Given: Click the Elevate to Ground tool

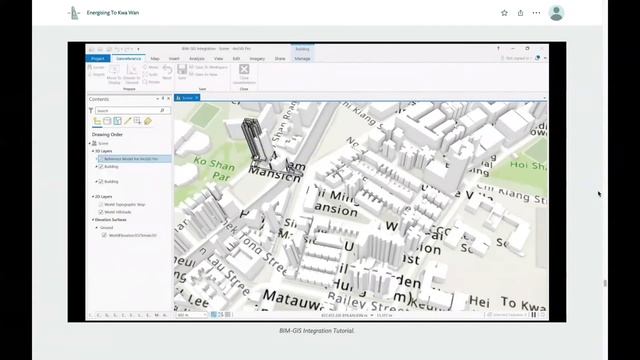Looking at the screenshot, I should (132, 74).
